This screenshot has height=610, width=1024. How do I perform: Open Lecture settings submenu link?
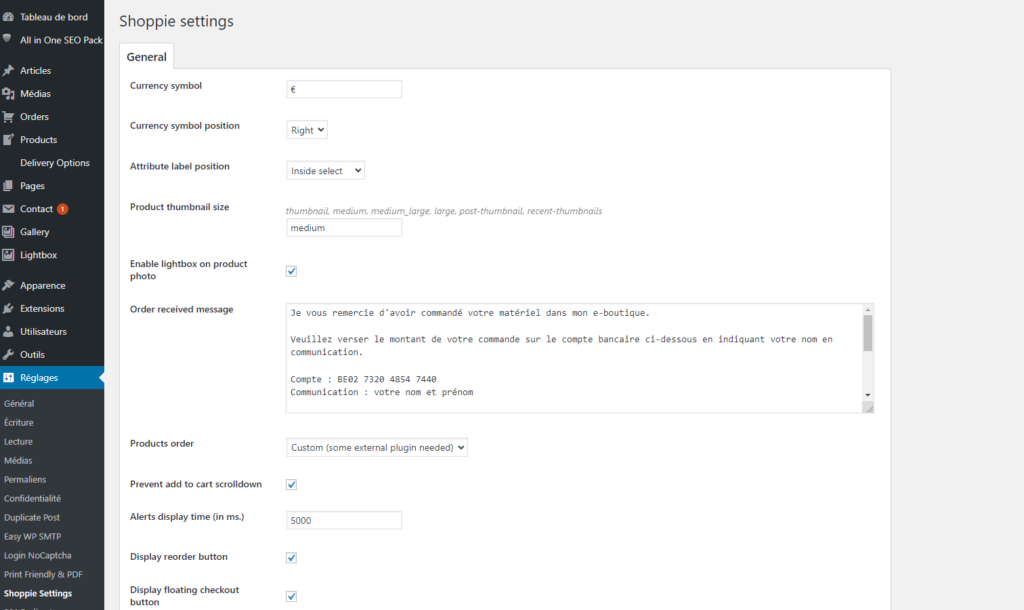click(x=18, y=441)
